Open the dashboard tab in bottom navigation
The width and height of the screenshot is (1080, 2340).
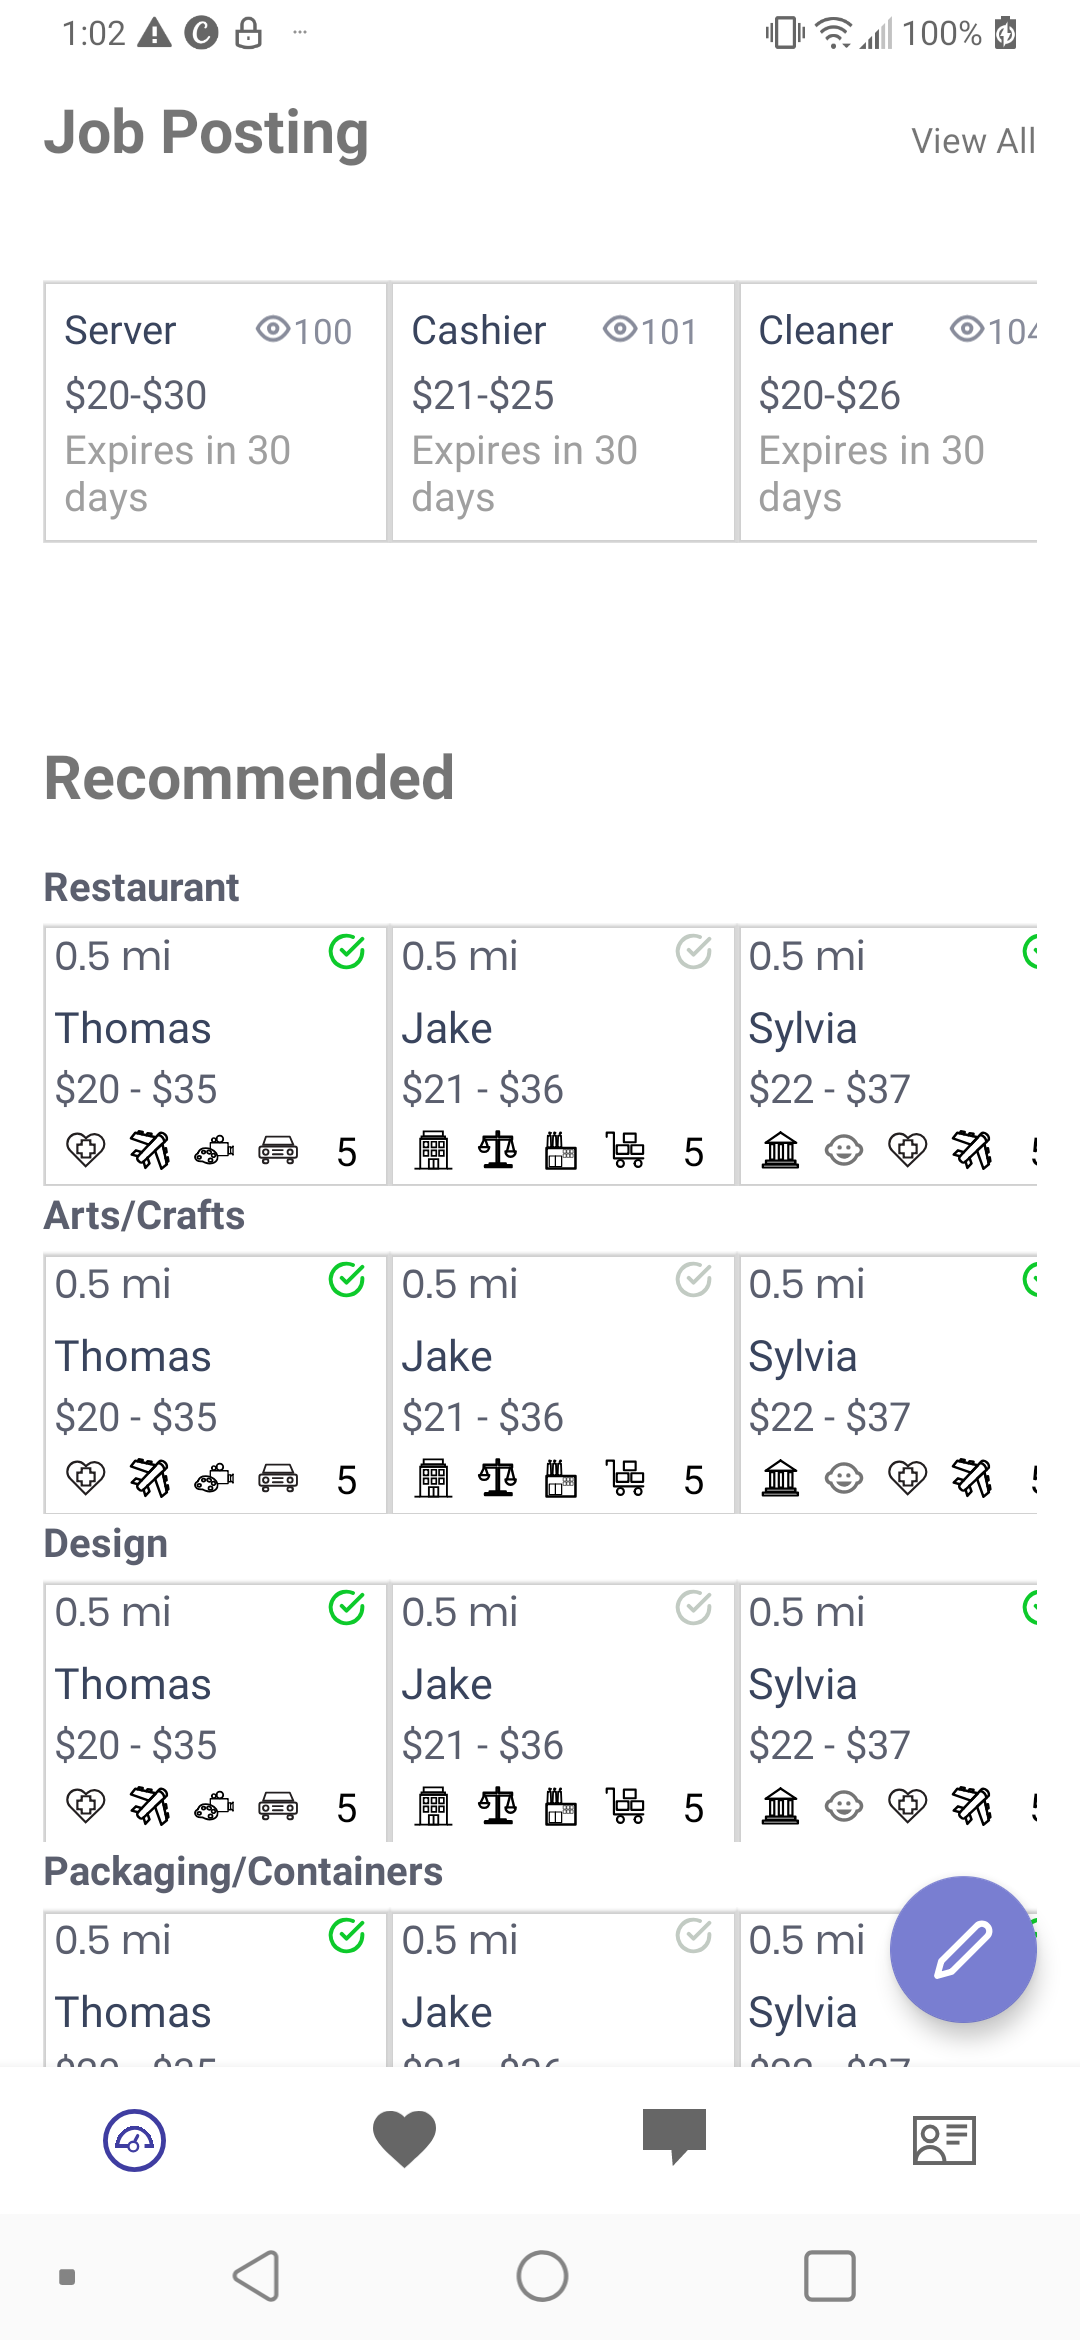135,2140
